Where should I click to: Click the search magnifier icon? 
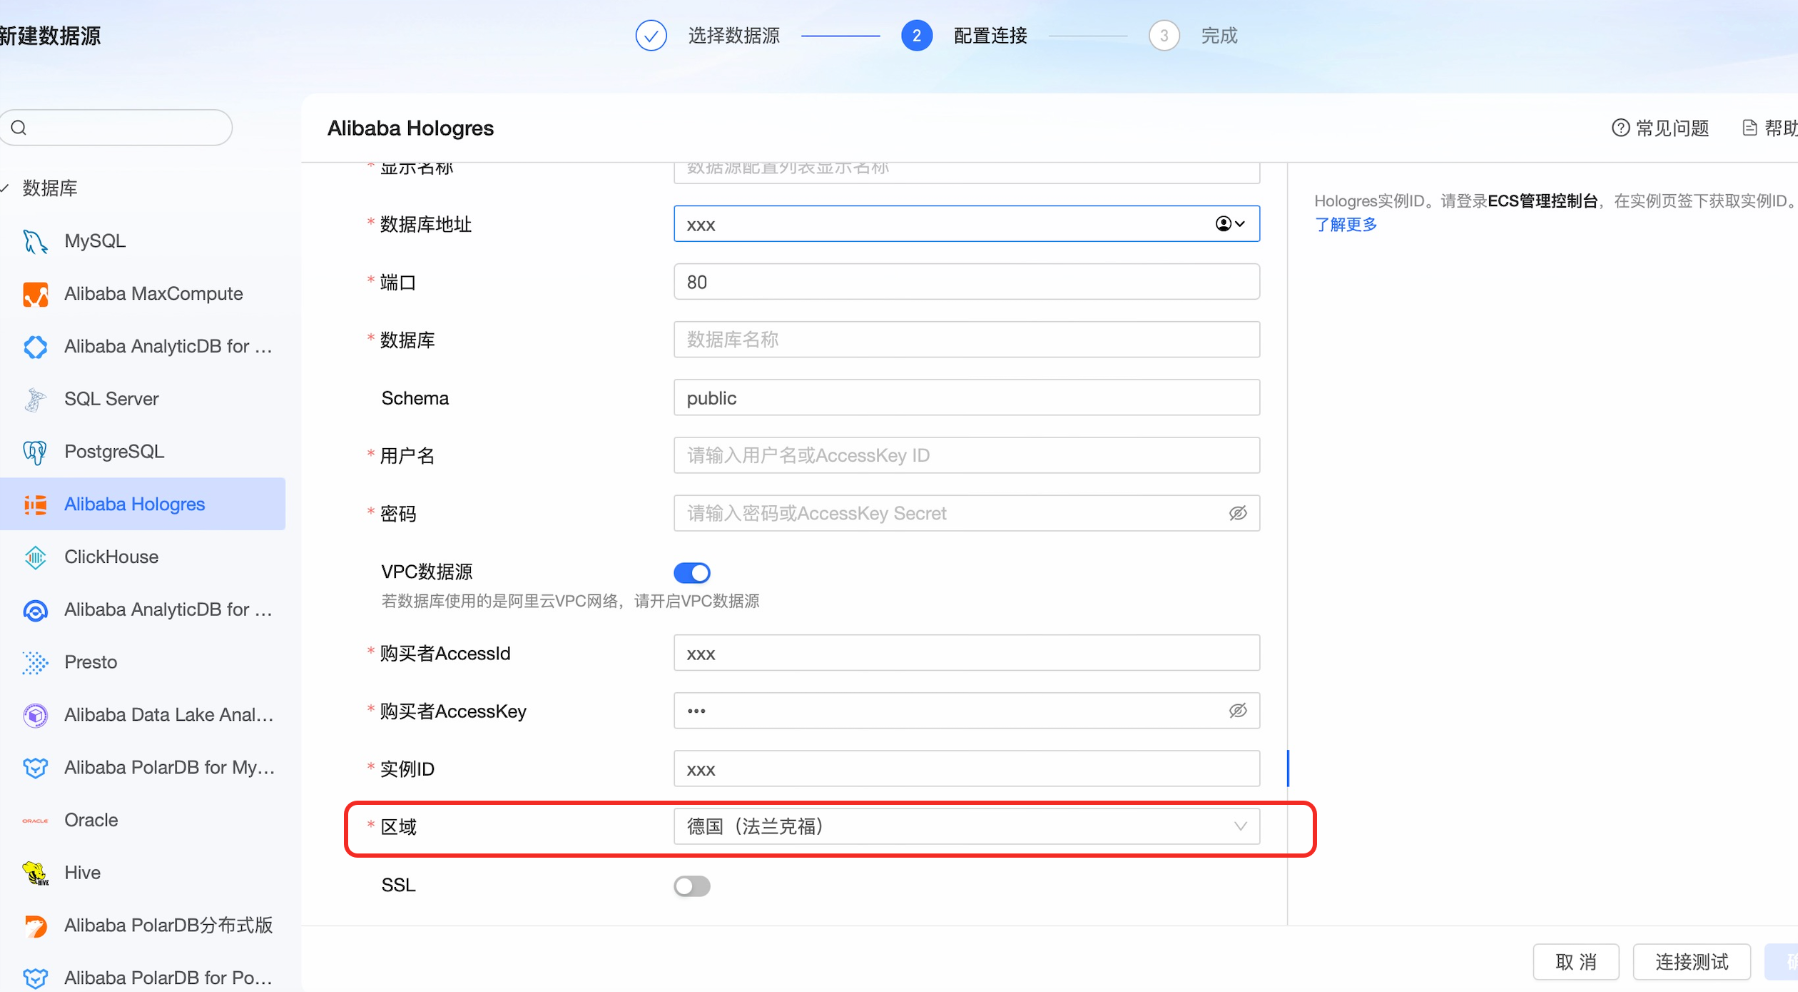pyautogui.click(x=19, y=127)
